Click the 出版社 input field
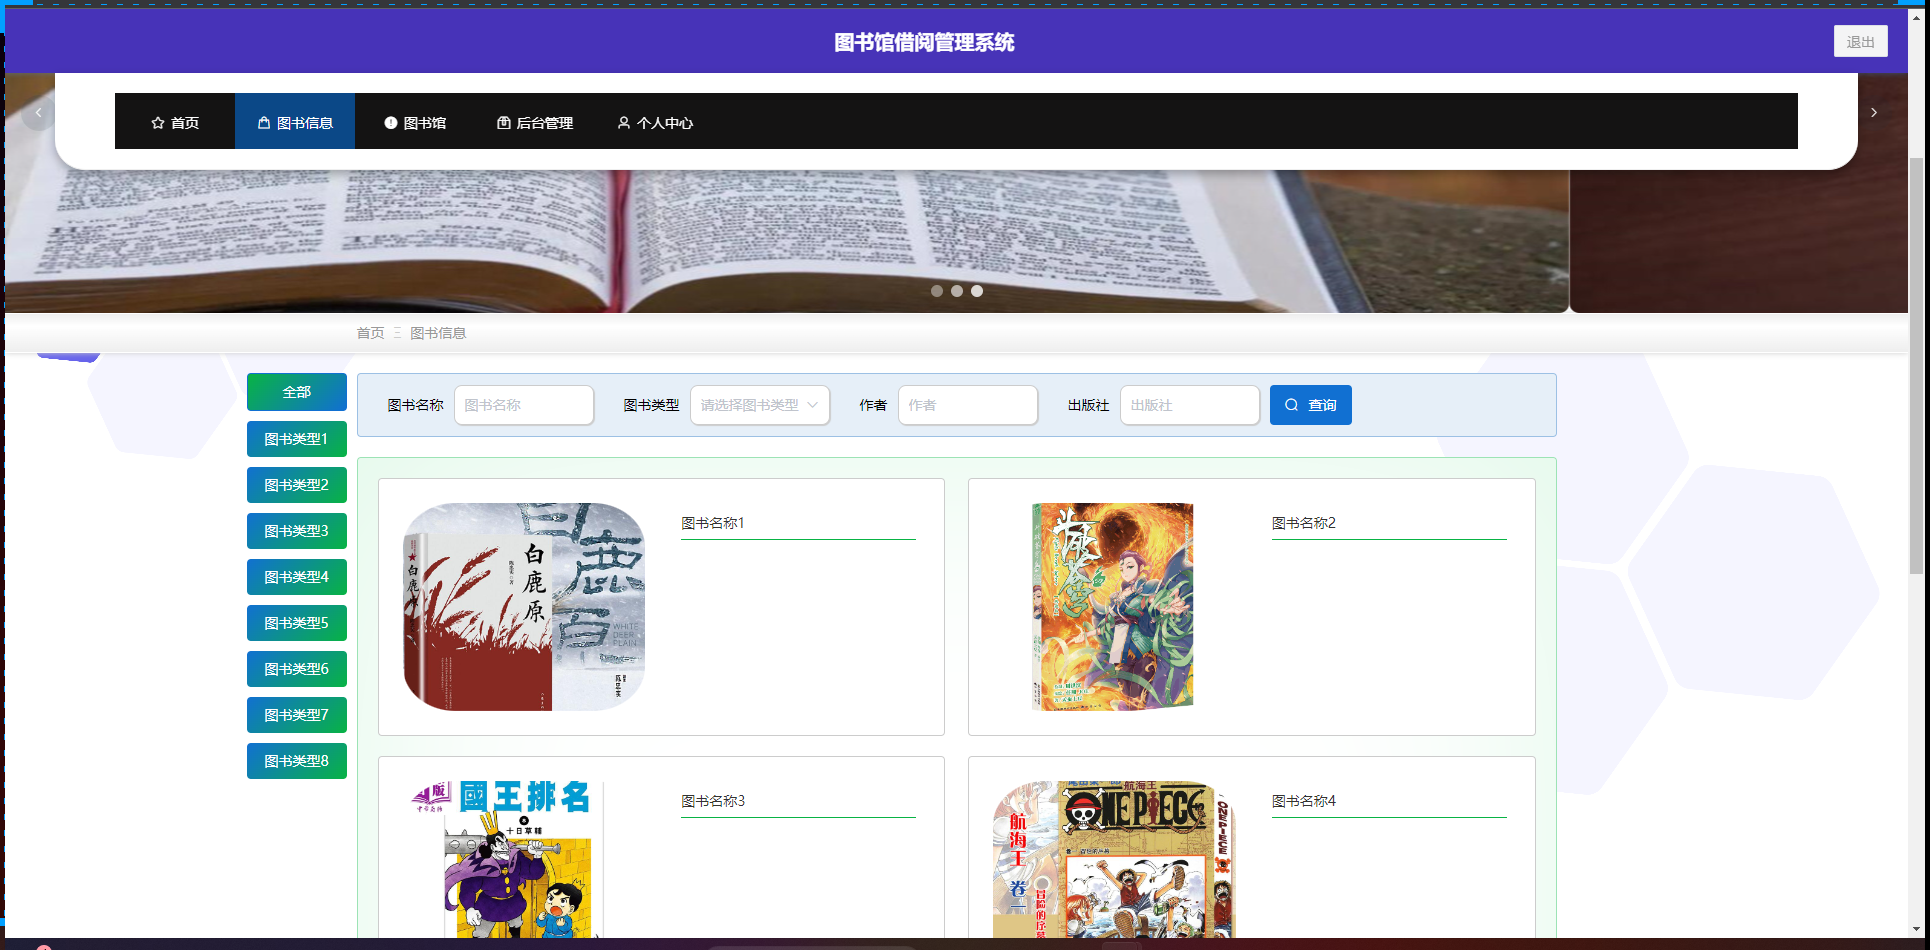The width and height of the screenshot is (1930, 950). 1190,405
